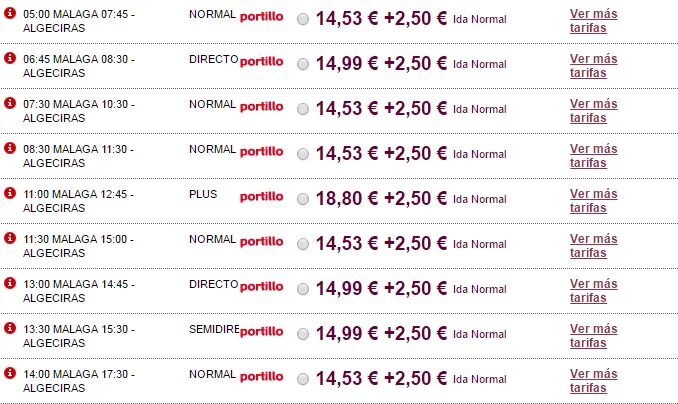678x404 pixels.
Task: Open Ver más tarifas for 05:00 trip
Action: tap(594, 21)
